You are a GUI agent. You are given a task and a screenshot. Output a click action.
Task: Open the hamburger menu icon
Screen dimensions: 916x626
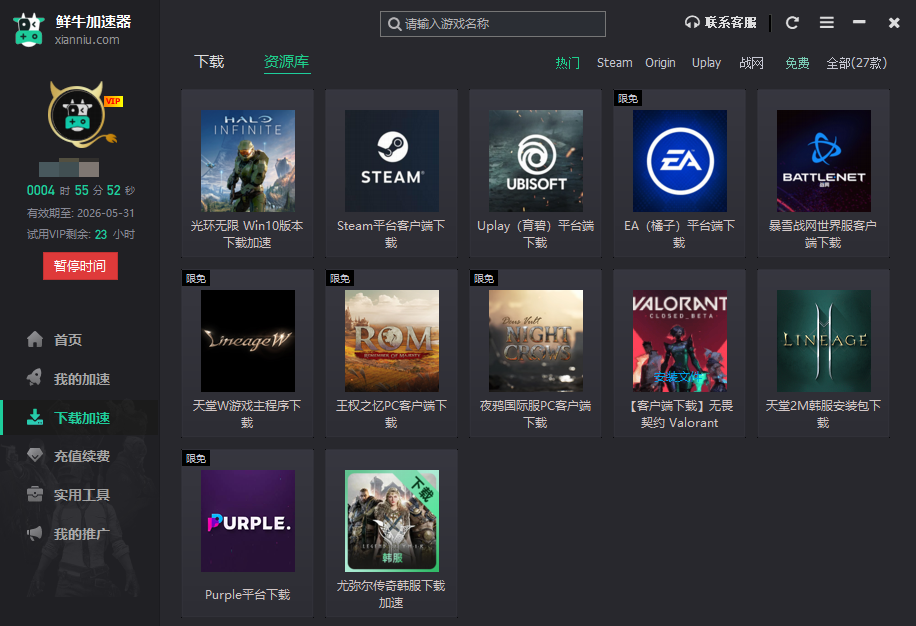coord(826,23)
